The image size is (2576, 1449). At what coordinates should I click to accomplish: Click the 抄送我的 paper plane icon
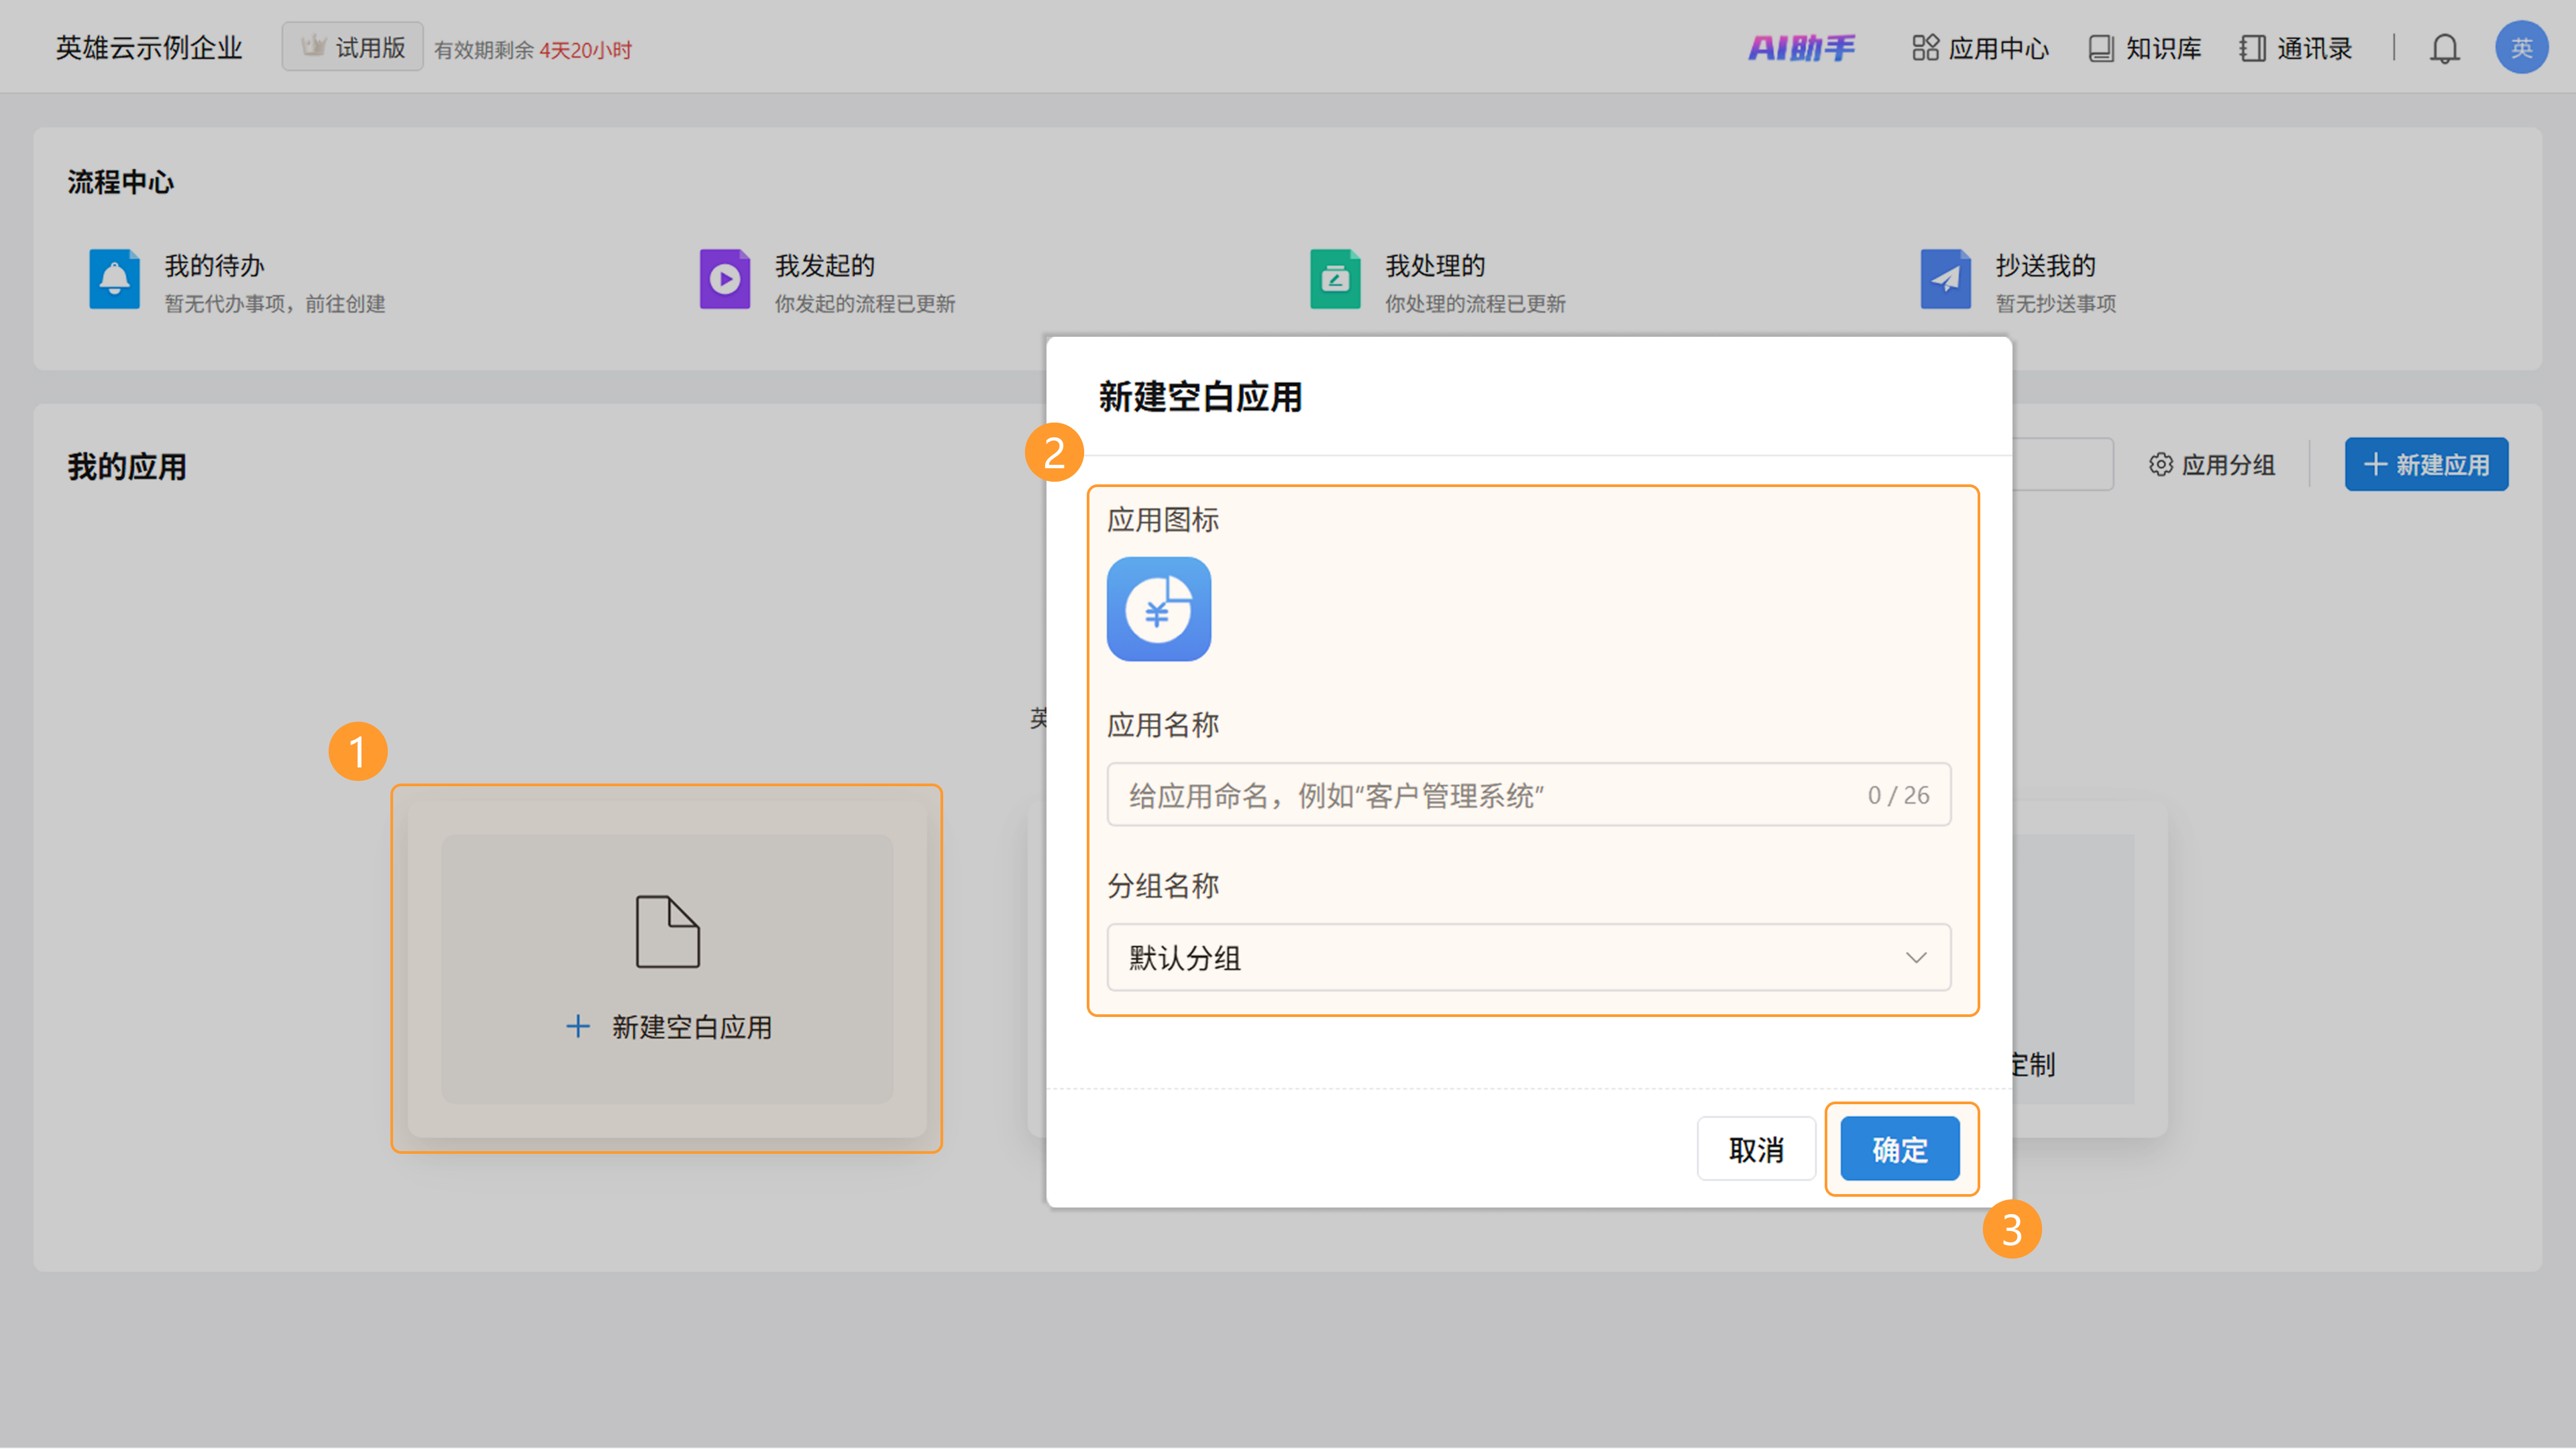(x=1945, y=279)
